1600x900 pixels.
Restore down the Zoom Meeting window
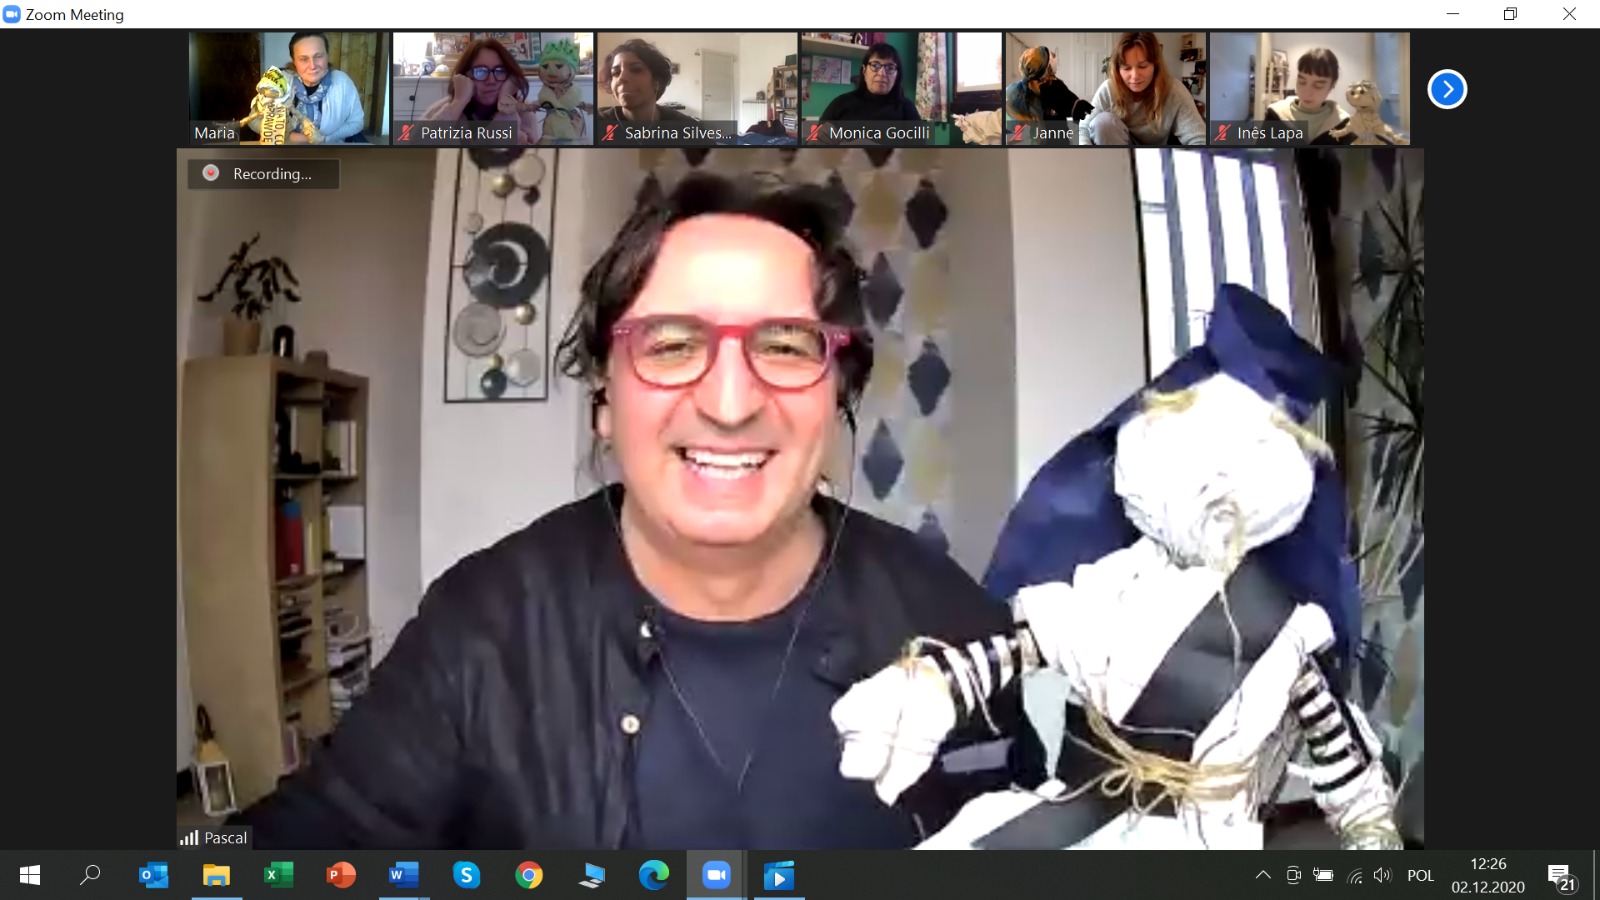point(1511,14)
